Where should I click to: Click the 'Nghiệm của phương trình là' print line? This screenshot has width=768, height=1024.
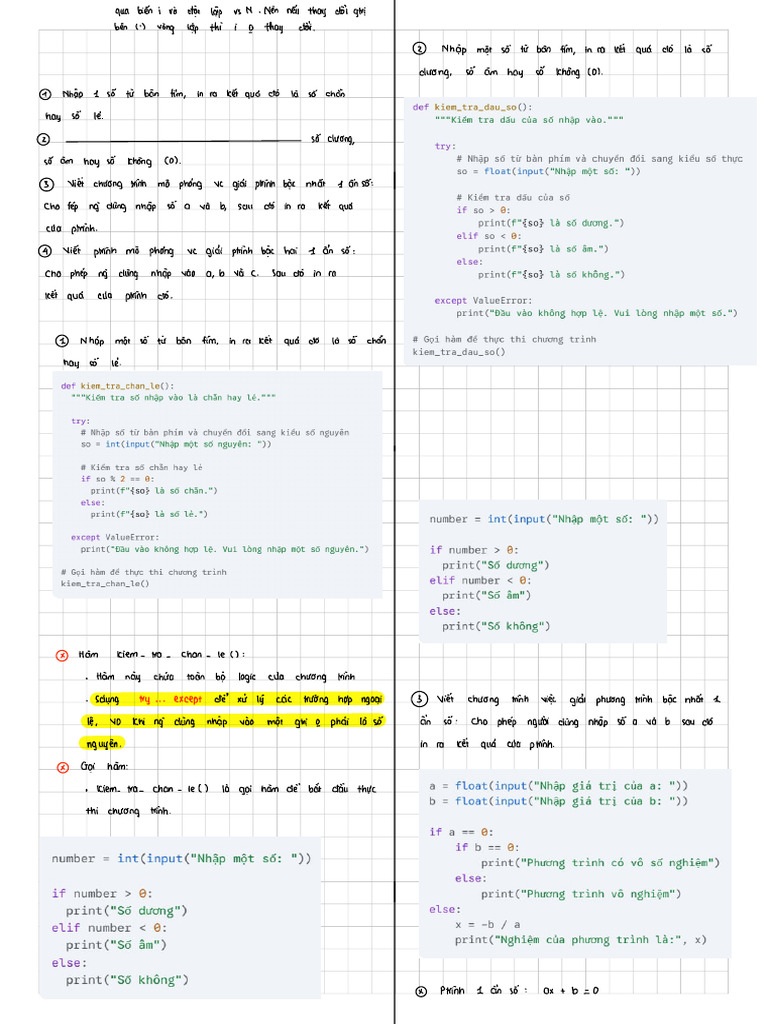(x=581, y=940)
